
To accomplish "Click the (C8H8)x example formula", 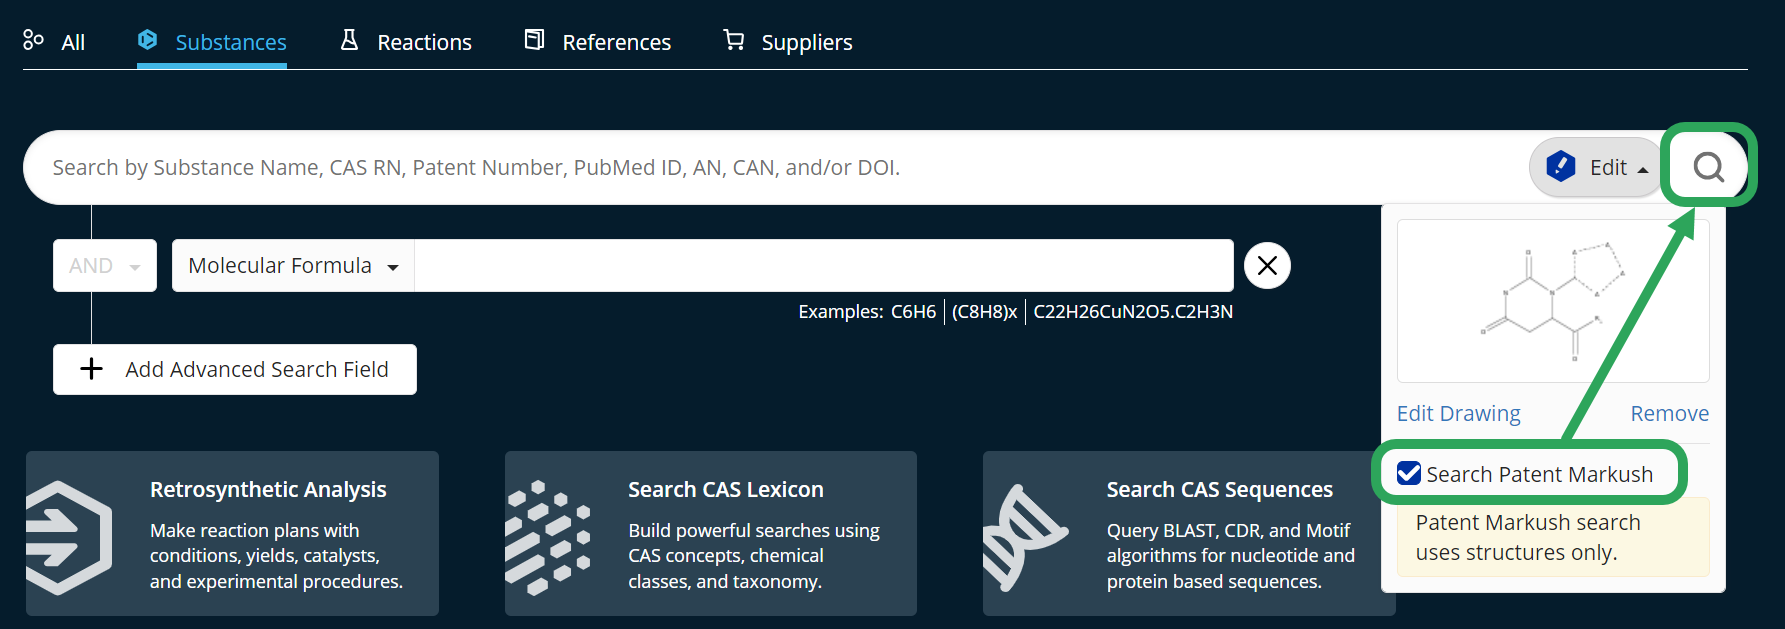I will [984, 311].
